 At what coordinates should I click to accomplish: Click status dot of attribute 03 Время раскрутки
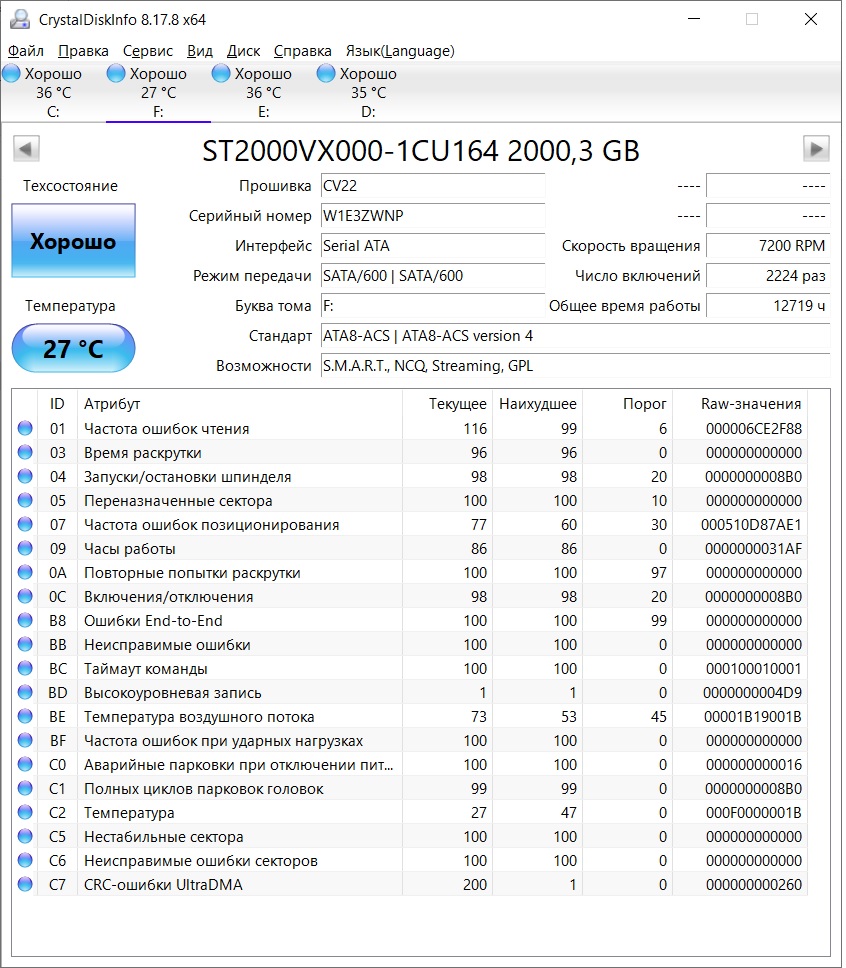click(25, 452)
